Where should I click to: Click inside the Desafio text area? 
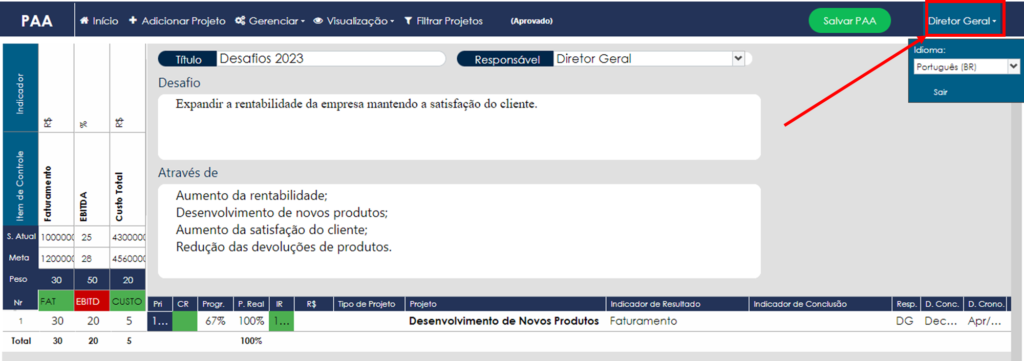(459, 127)
